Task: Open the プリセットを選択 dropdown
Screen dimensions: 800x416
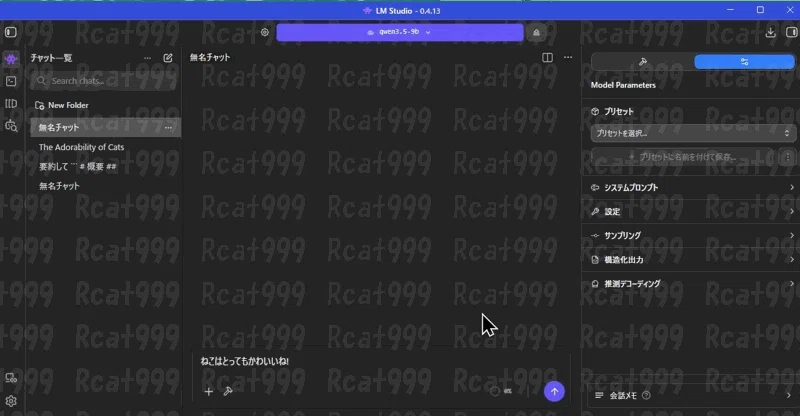Action: point(693,133)
